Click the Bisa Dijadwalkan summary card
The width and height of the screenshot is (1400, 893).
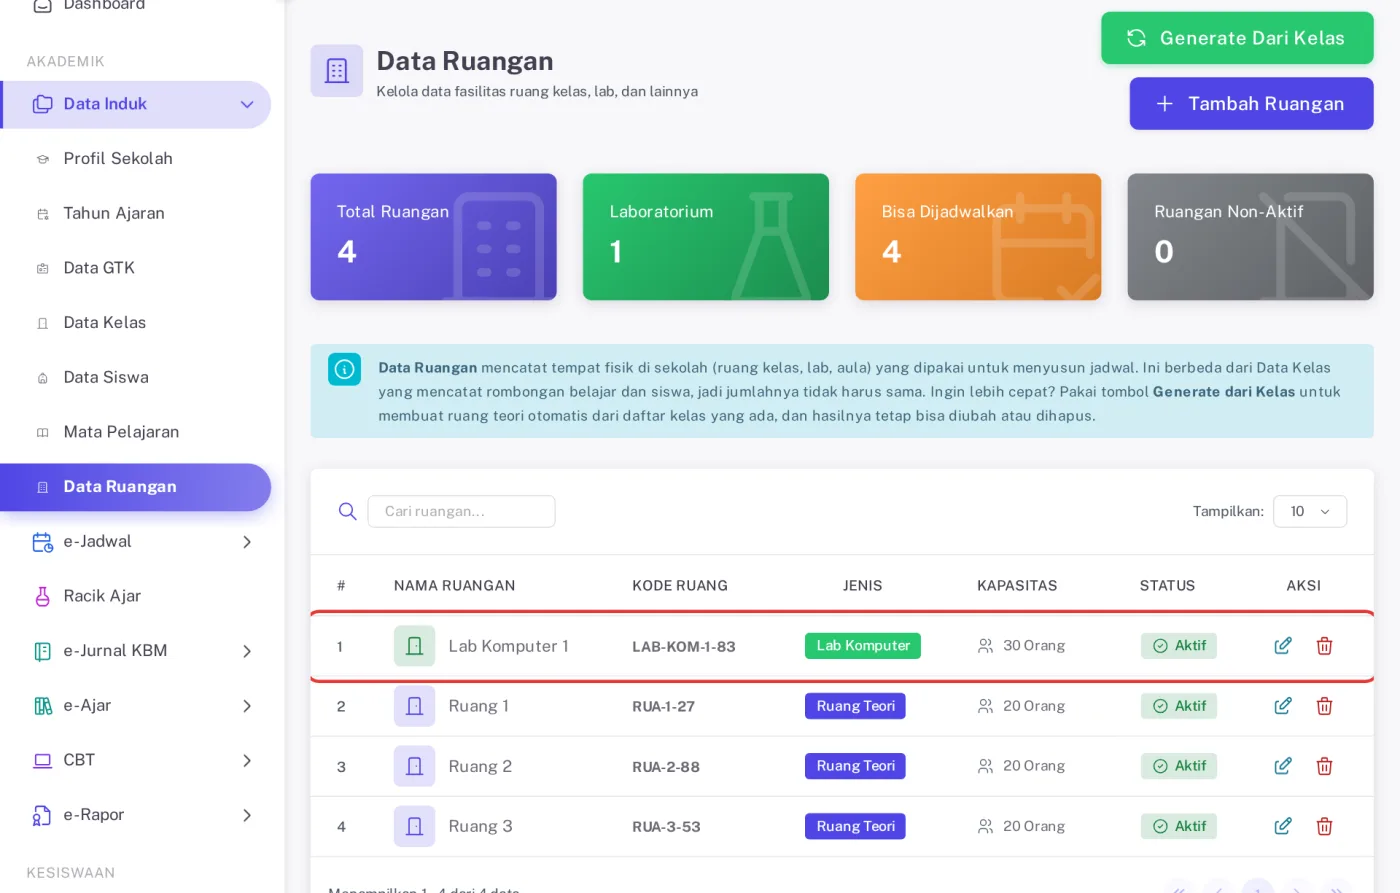coord(978,237)
